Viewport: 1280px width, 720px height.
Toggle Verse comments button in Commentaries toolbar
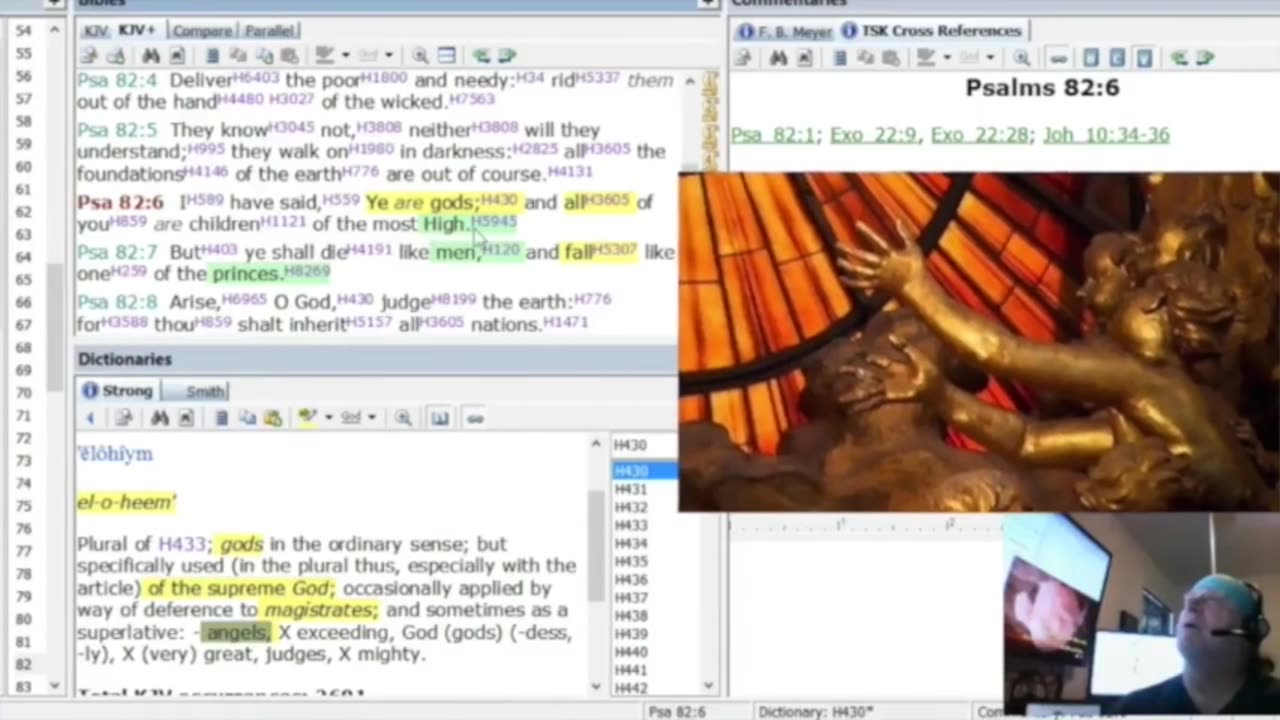[x=1144, y=58]
